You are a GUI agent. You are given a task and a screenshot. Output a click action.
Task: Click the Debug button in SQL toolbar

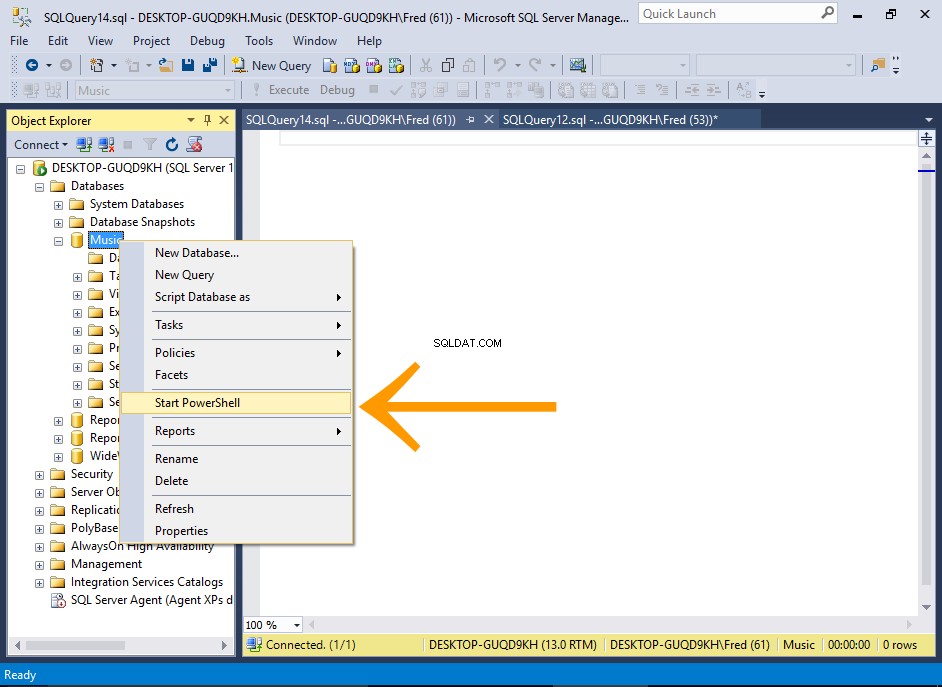(x=337, y=90)
